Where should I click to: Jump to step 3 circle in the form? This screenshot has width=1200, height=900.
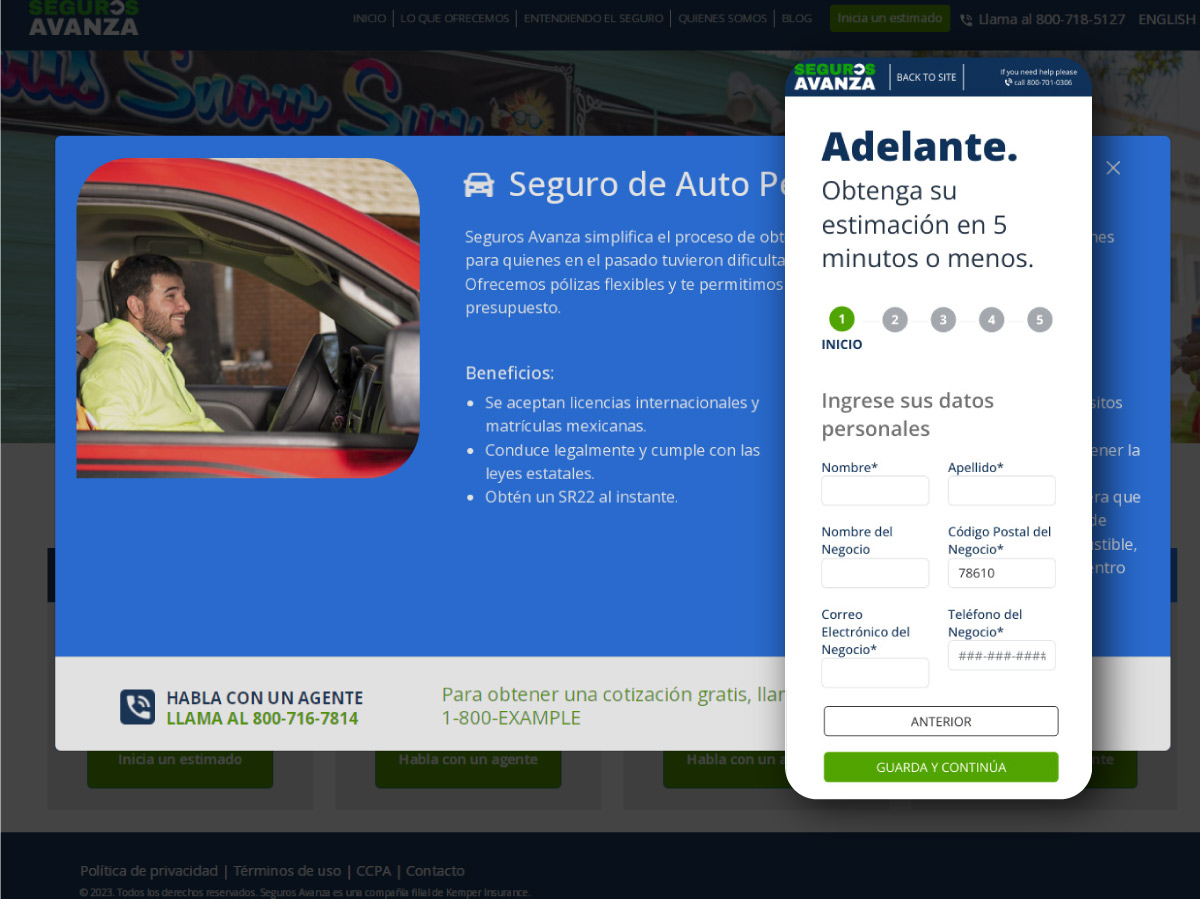[x=943, y=320]
